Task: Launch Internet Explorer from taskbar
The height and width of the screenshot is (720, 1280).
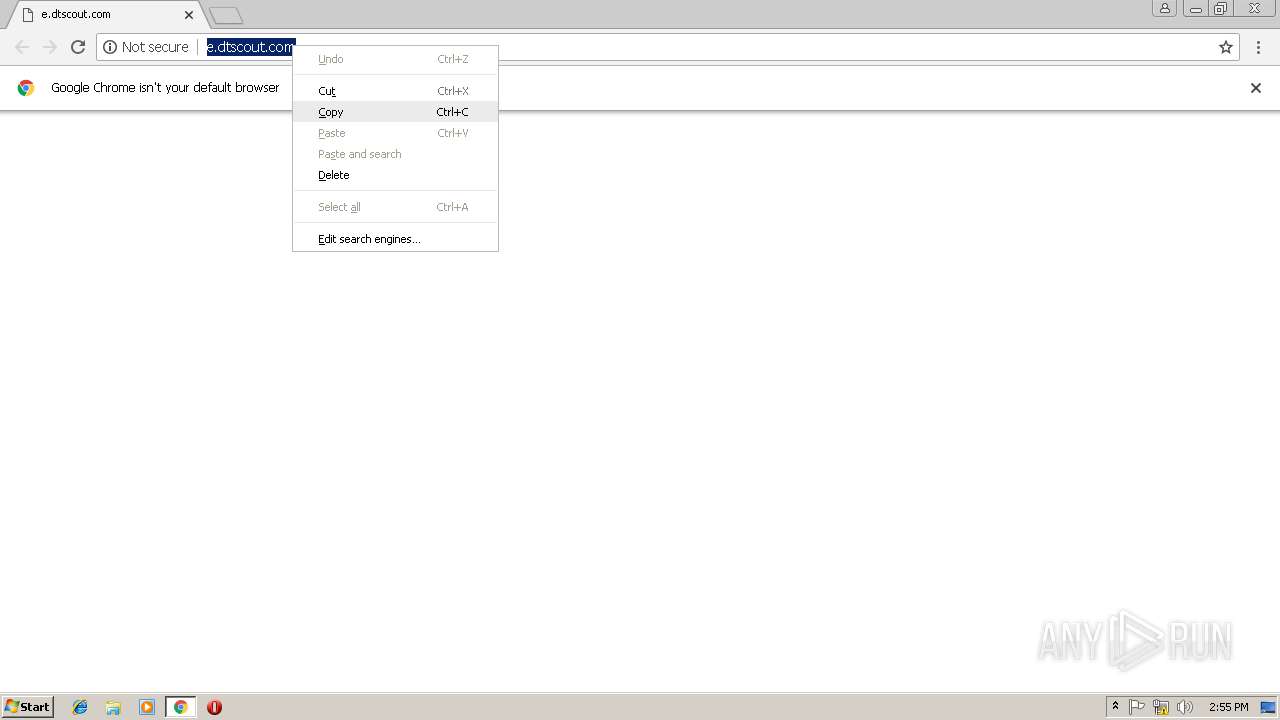Action: (80, 707)
